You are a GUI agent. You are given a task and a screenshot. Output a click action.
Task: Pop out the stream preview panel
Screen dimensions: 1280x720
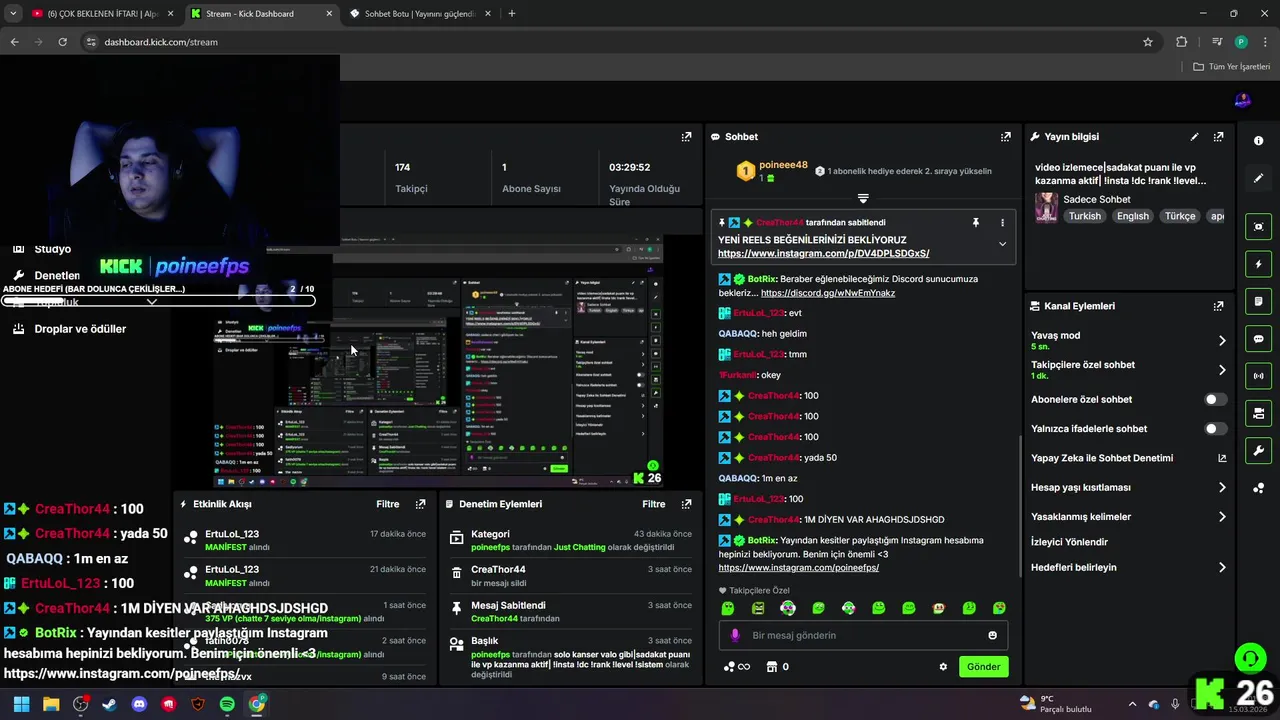coord(686,137)
